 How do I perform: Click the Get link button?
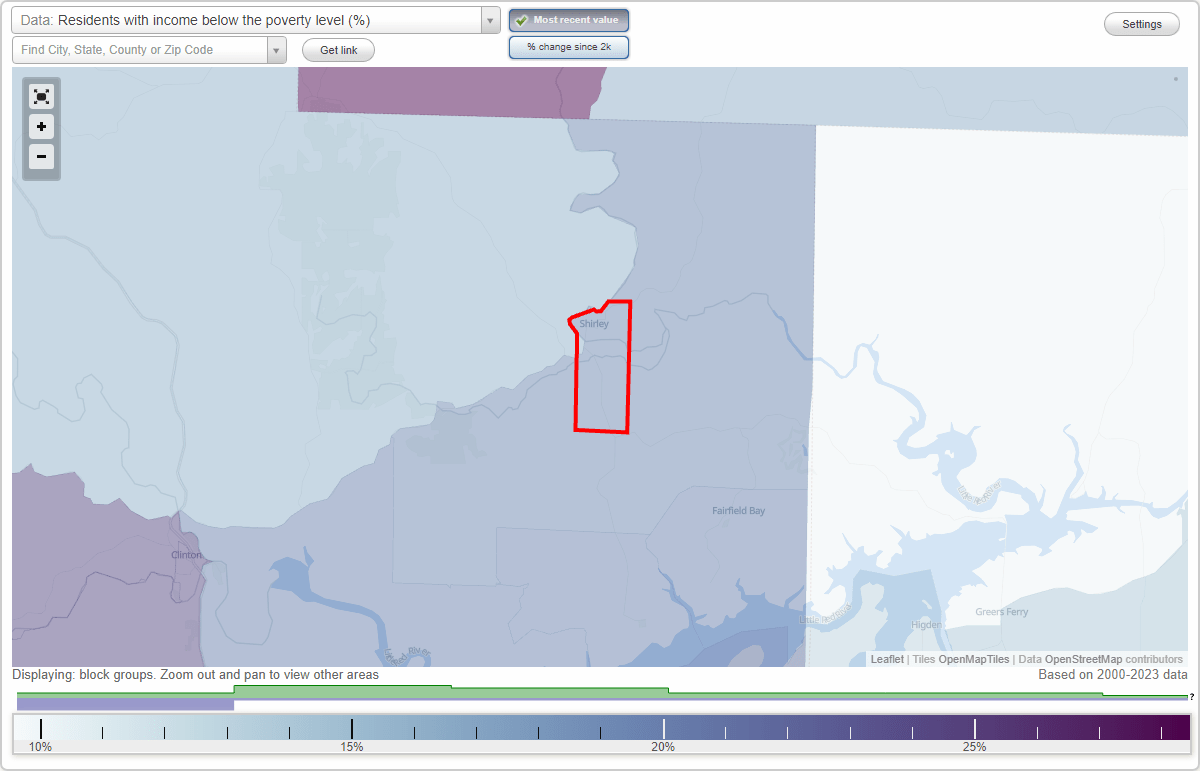[x=337, y=49]
